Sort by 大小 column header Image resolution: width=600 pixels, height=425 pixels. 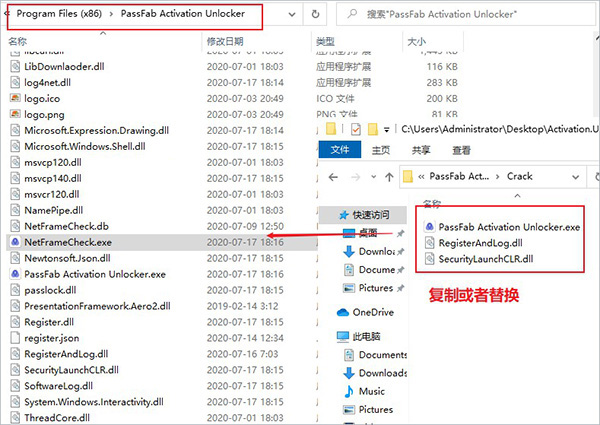coord(416,41)
